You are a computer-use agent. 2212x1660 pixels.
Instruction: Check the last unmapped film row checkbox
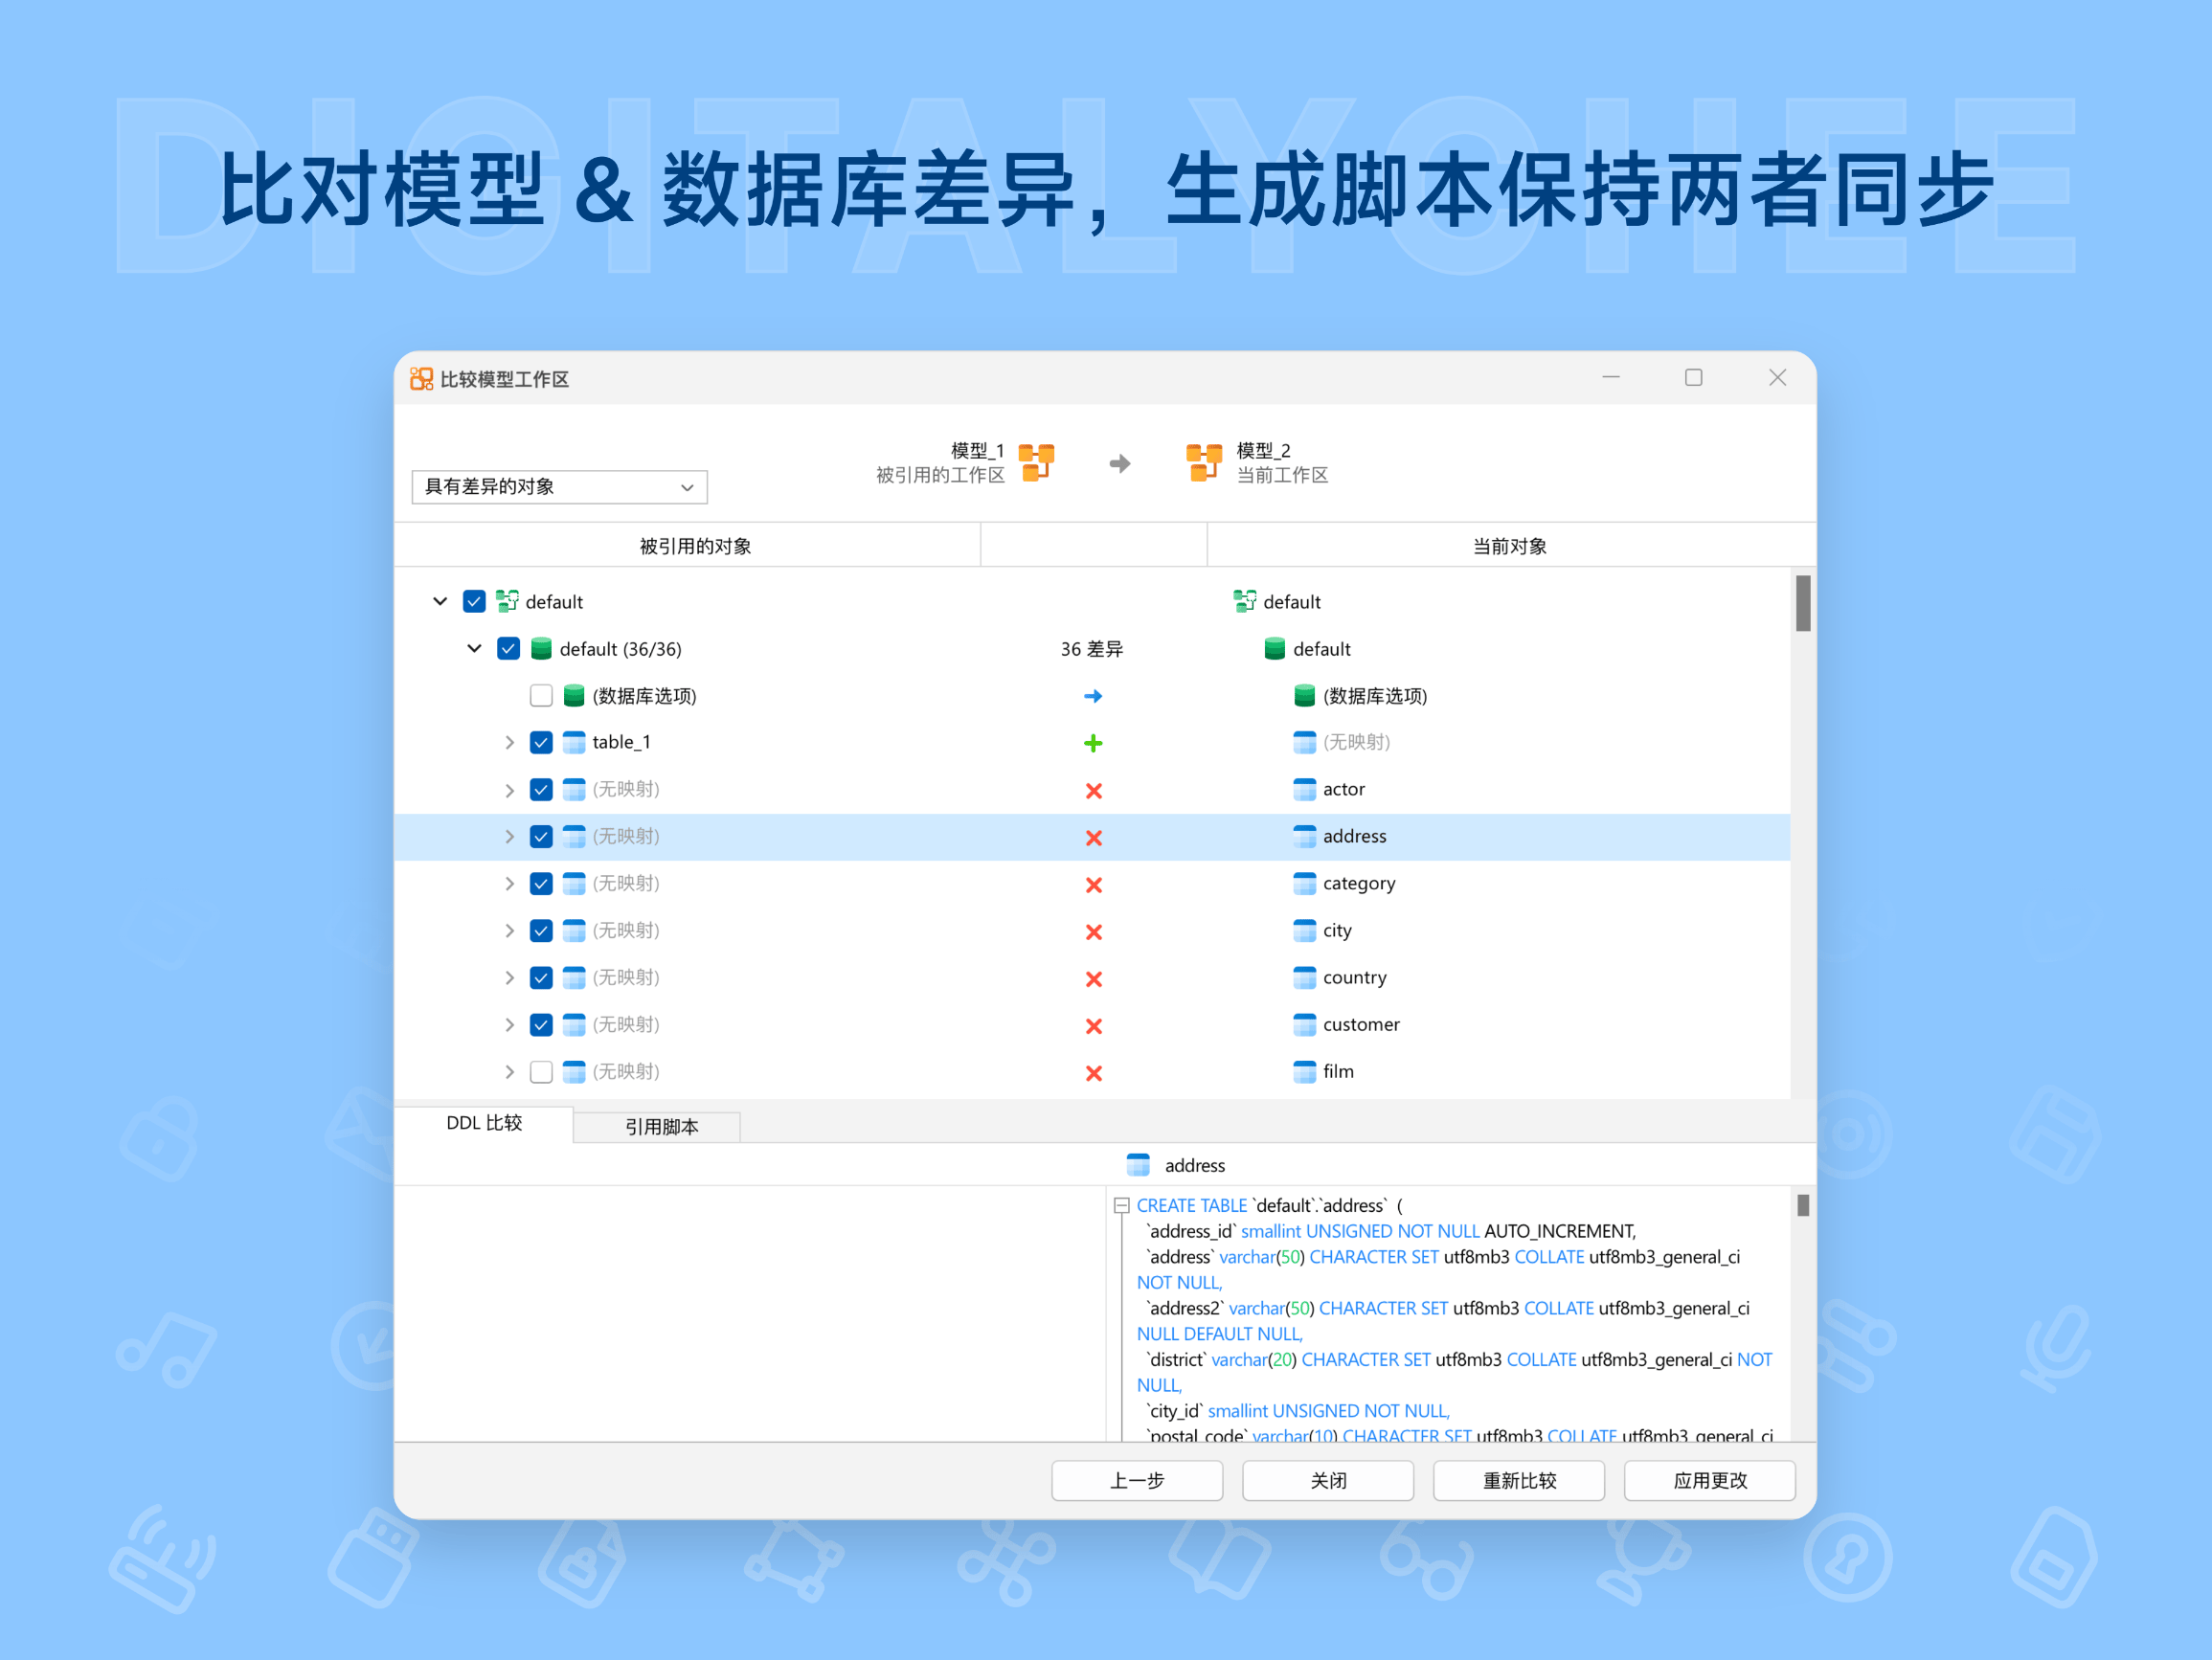click(541, 1071)
